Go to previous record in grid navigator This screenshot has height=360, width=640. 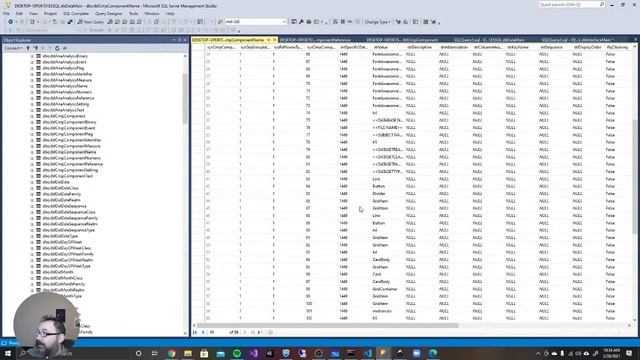click(203, 332)
